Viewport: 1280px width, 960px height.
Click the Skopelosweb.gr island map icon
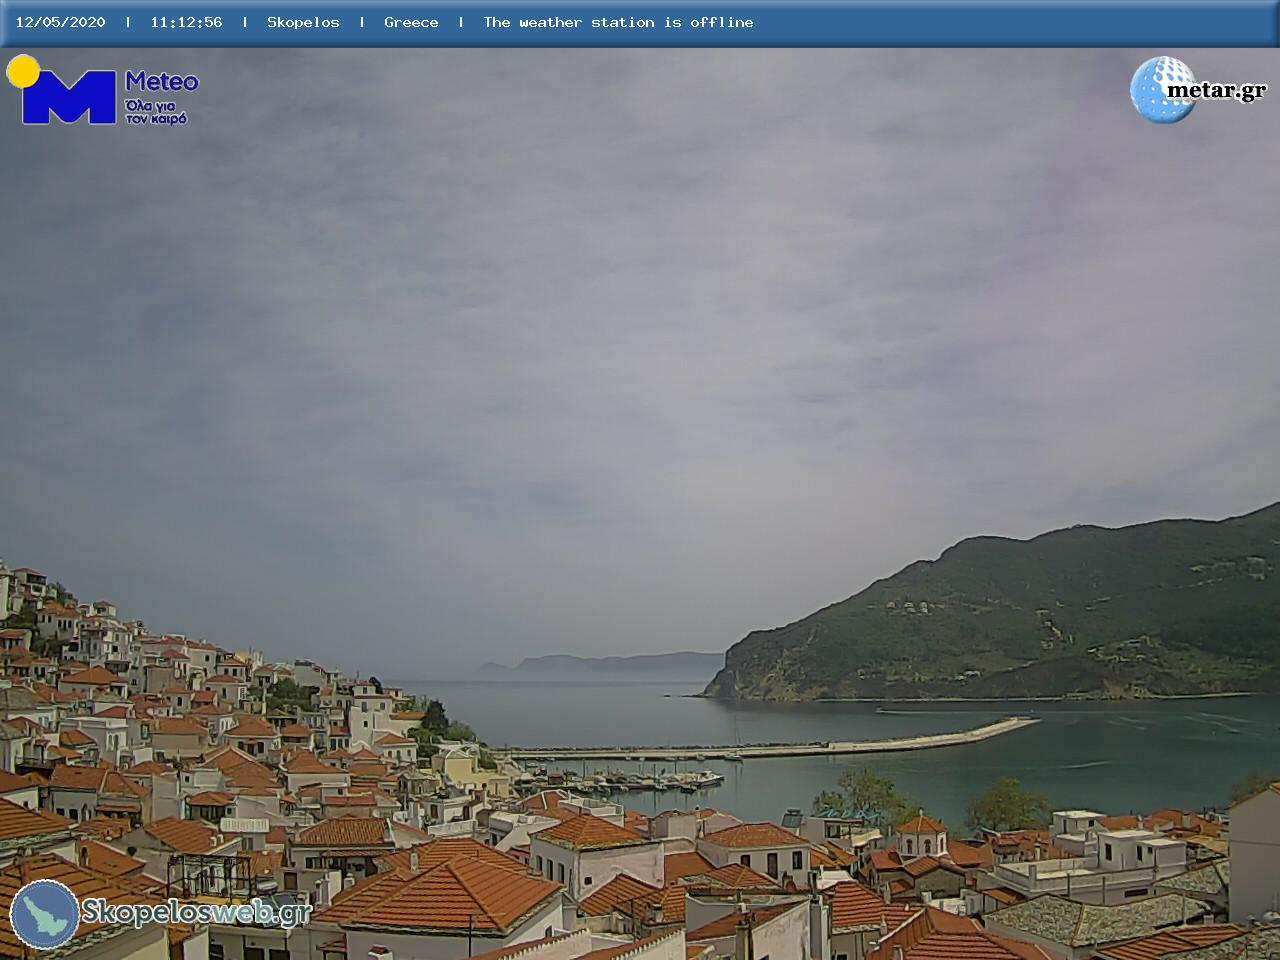coord(44,914)
